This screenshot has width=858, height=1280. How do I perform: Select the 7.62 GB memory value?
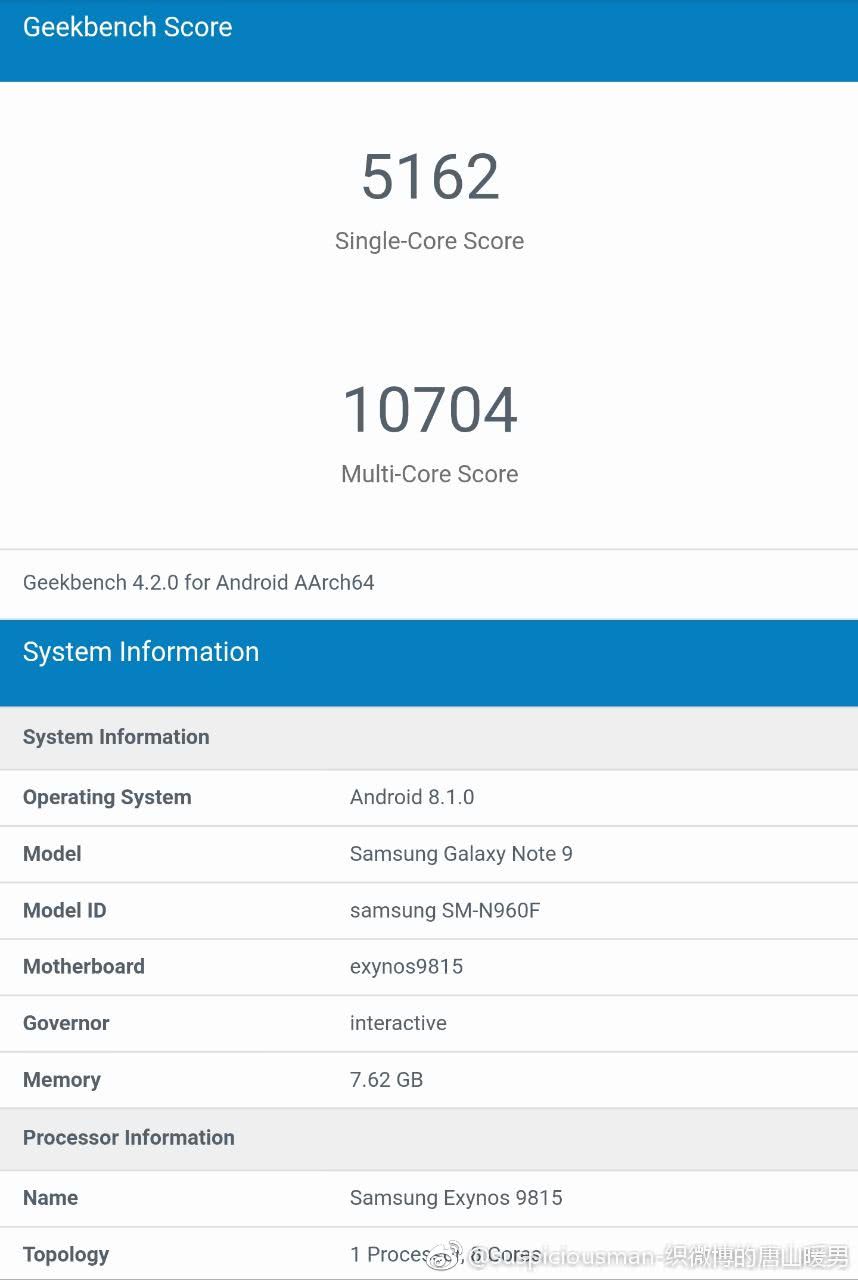[x=386, y=1080]
